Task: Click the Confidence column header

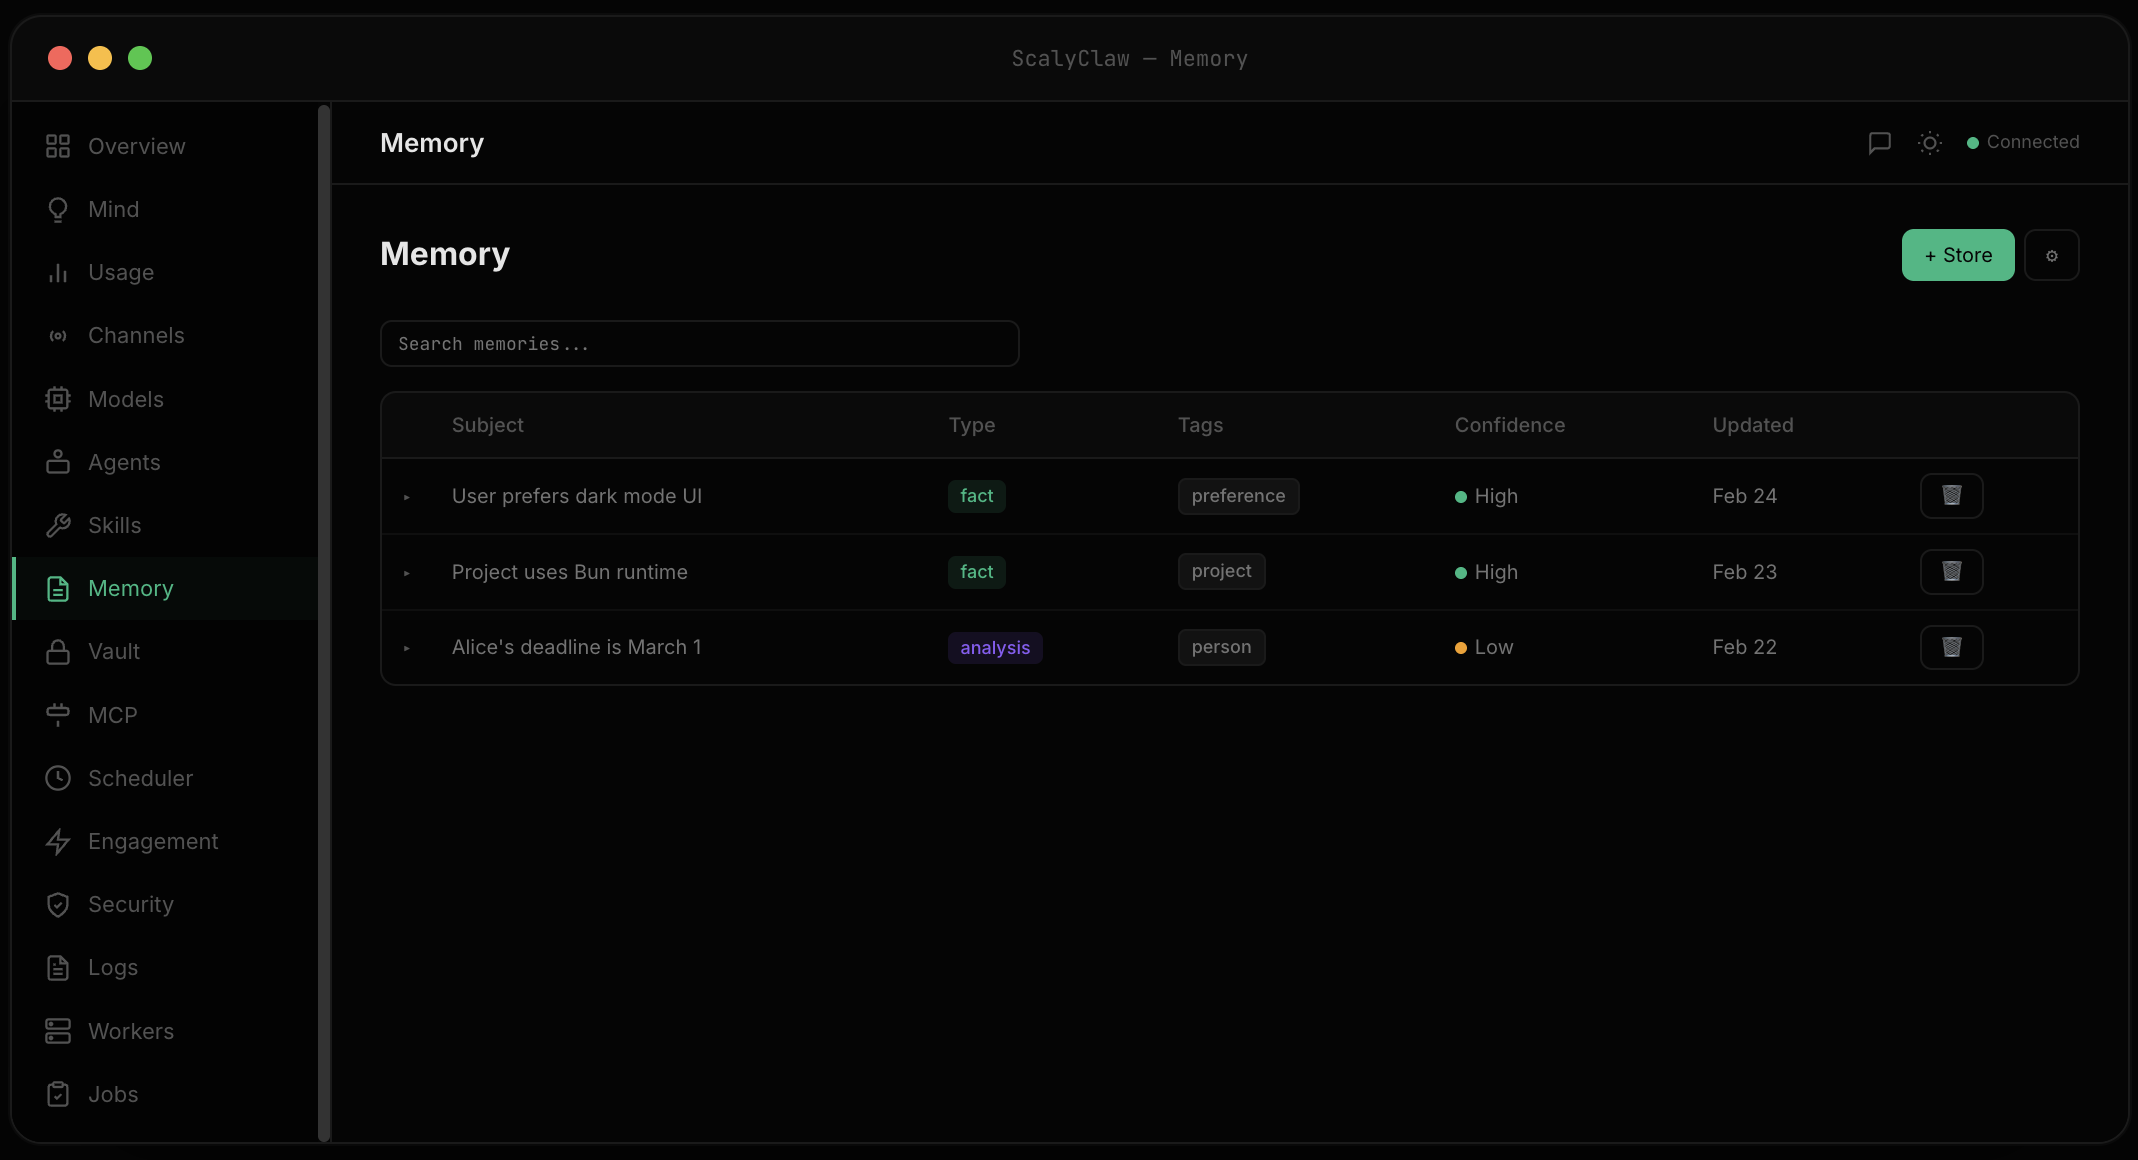Action: 1509,425
